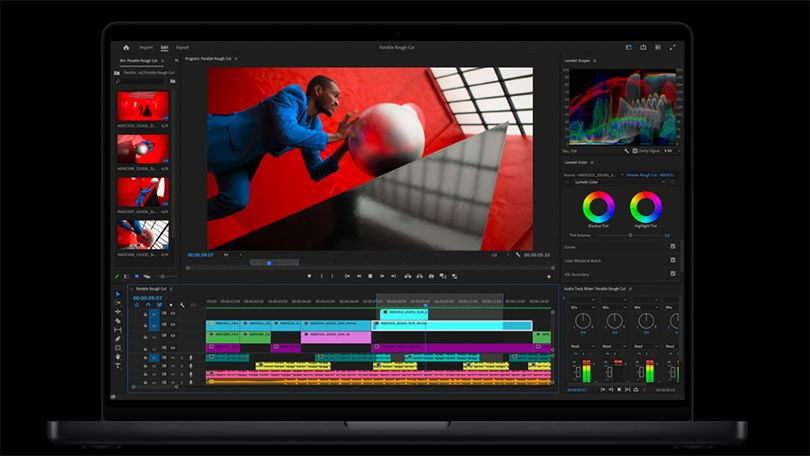Select the Rectangle tool
The height and width of the screenshot is (456, 810).
(x=118, y=348)
